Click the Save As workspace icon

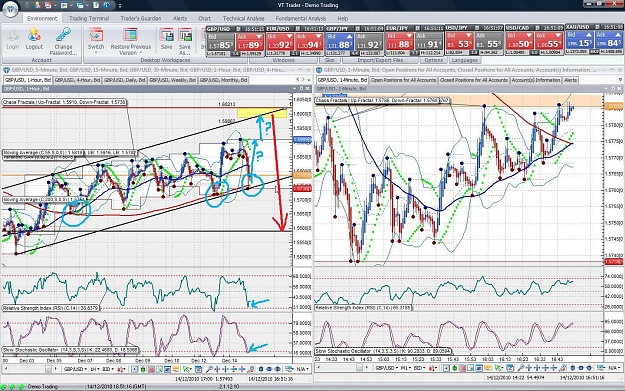point(185,35)
